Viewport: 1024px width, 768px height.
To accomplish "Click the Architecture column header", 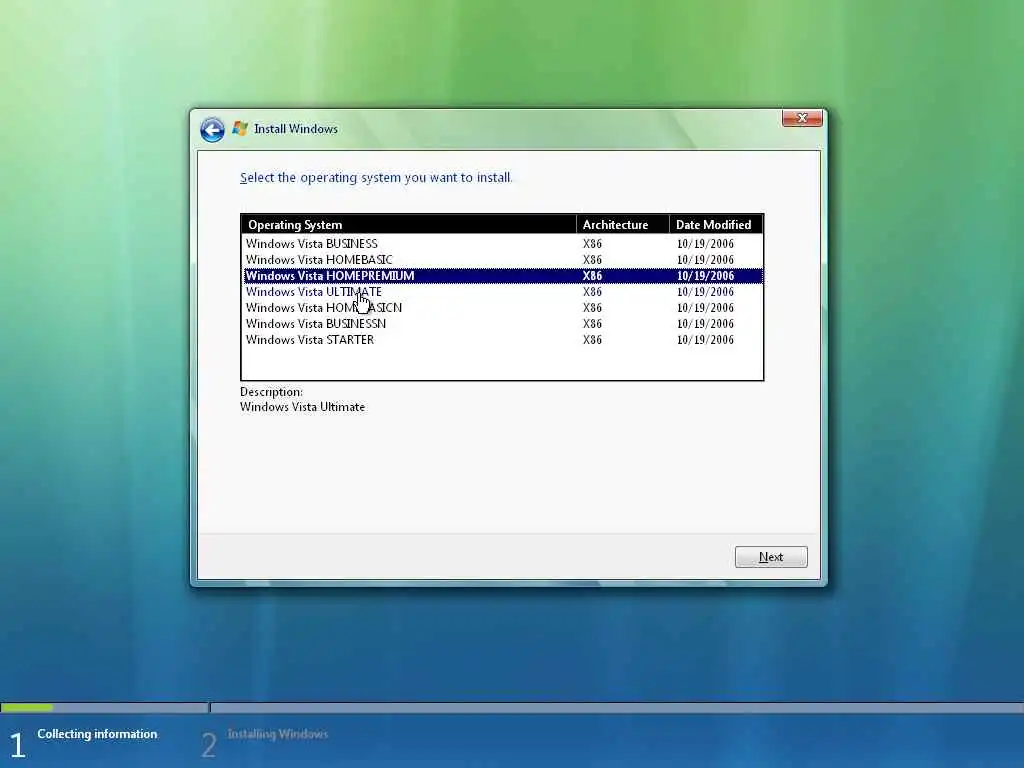I will coord(623,225).
